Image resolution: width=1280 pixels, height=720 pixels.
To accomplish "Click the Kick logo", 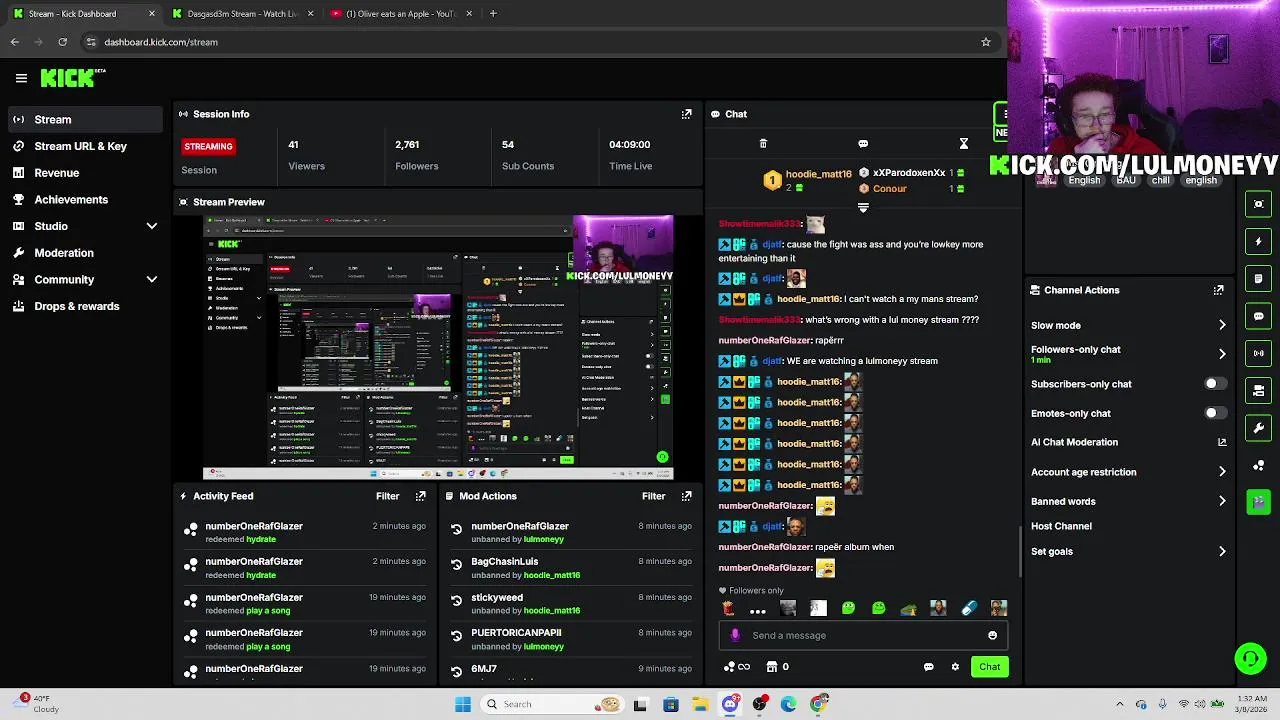I will [73, 77].
